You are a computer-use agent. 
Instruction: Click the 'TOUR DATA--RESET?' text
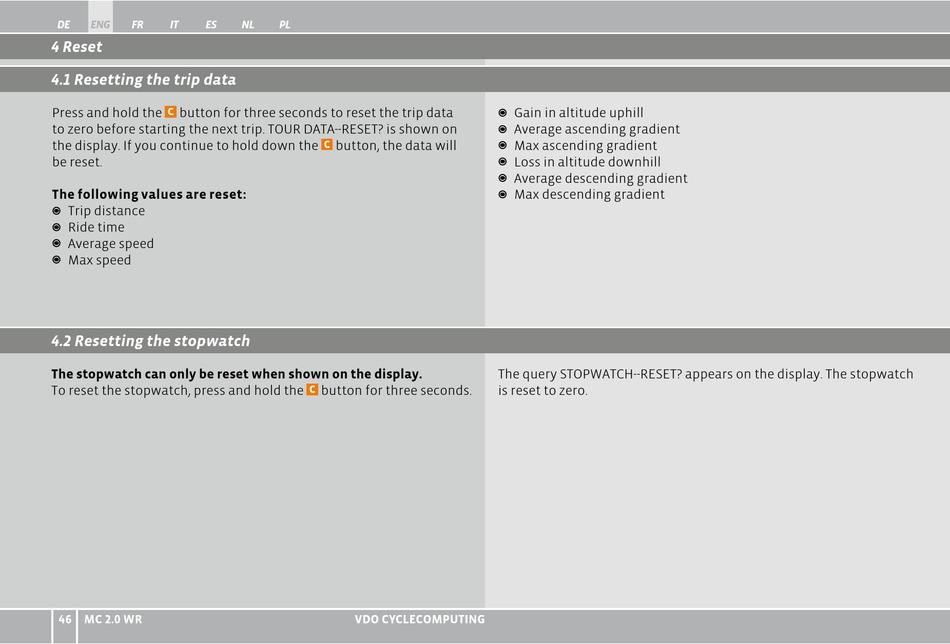point(325,129)
